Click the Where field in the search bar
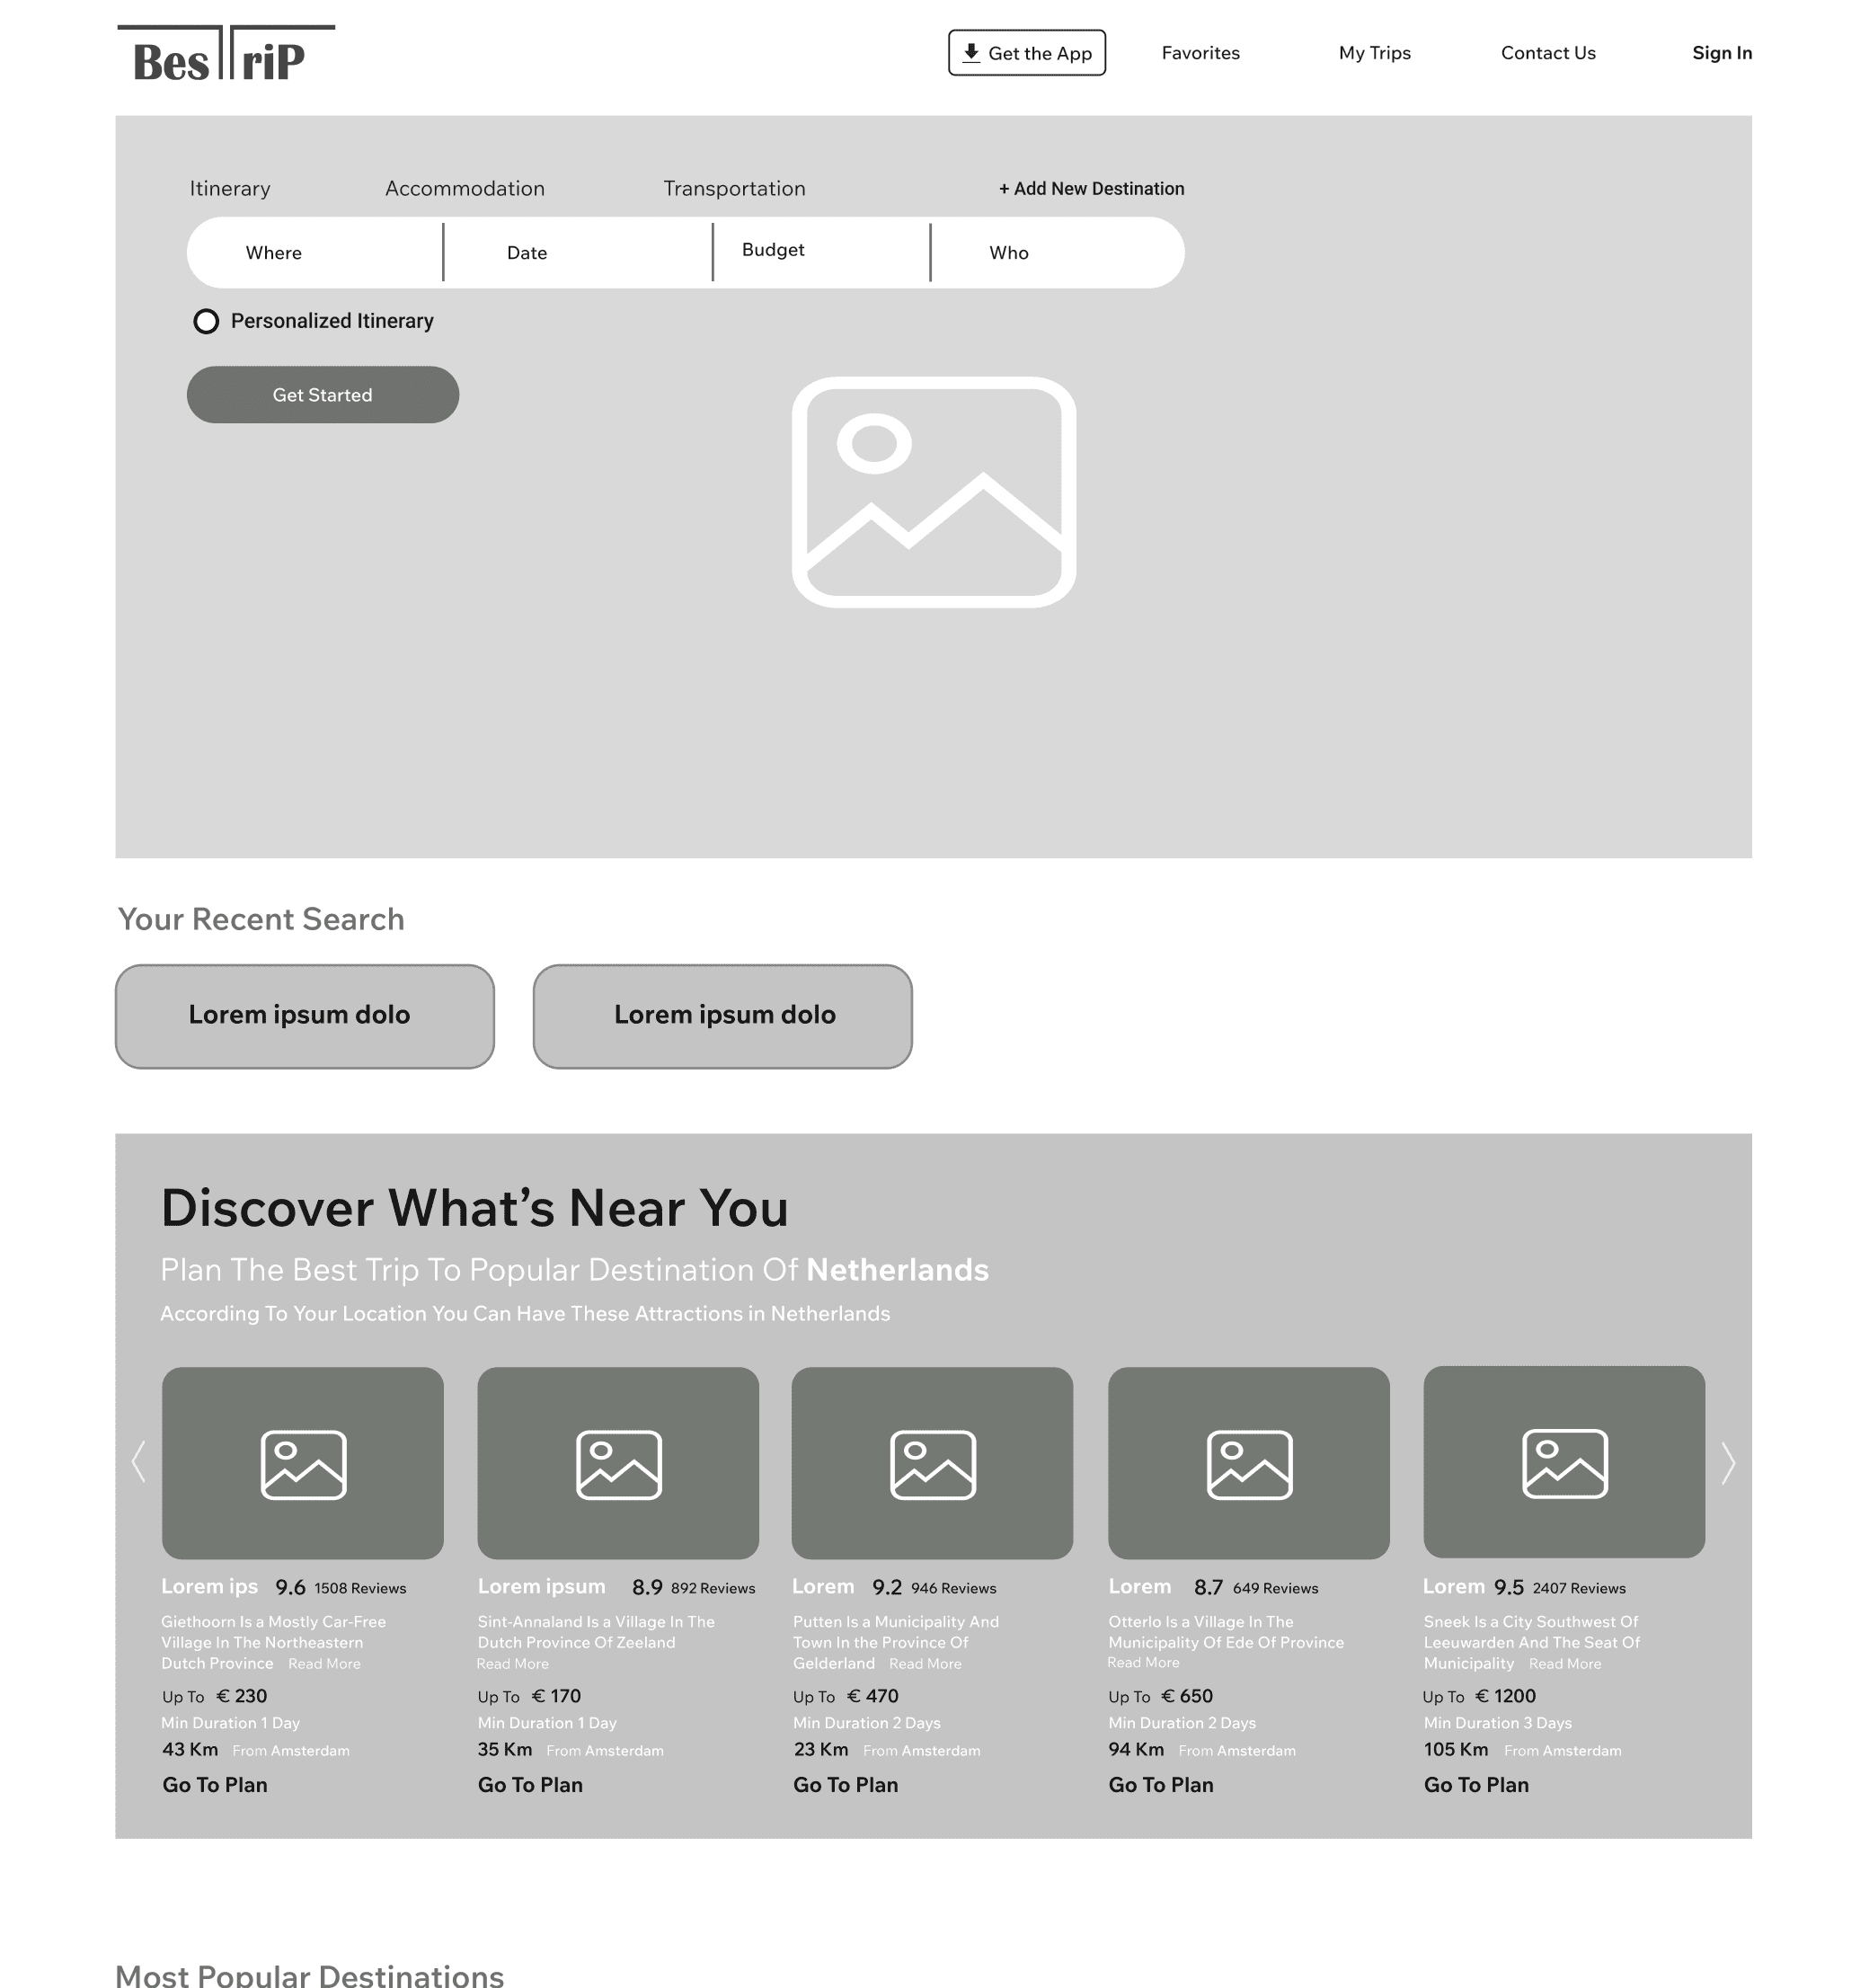 pyautogui.click(x=274, y=252)
